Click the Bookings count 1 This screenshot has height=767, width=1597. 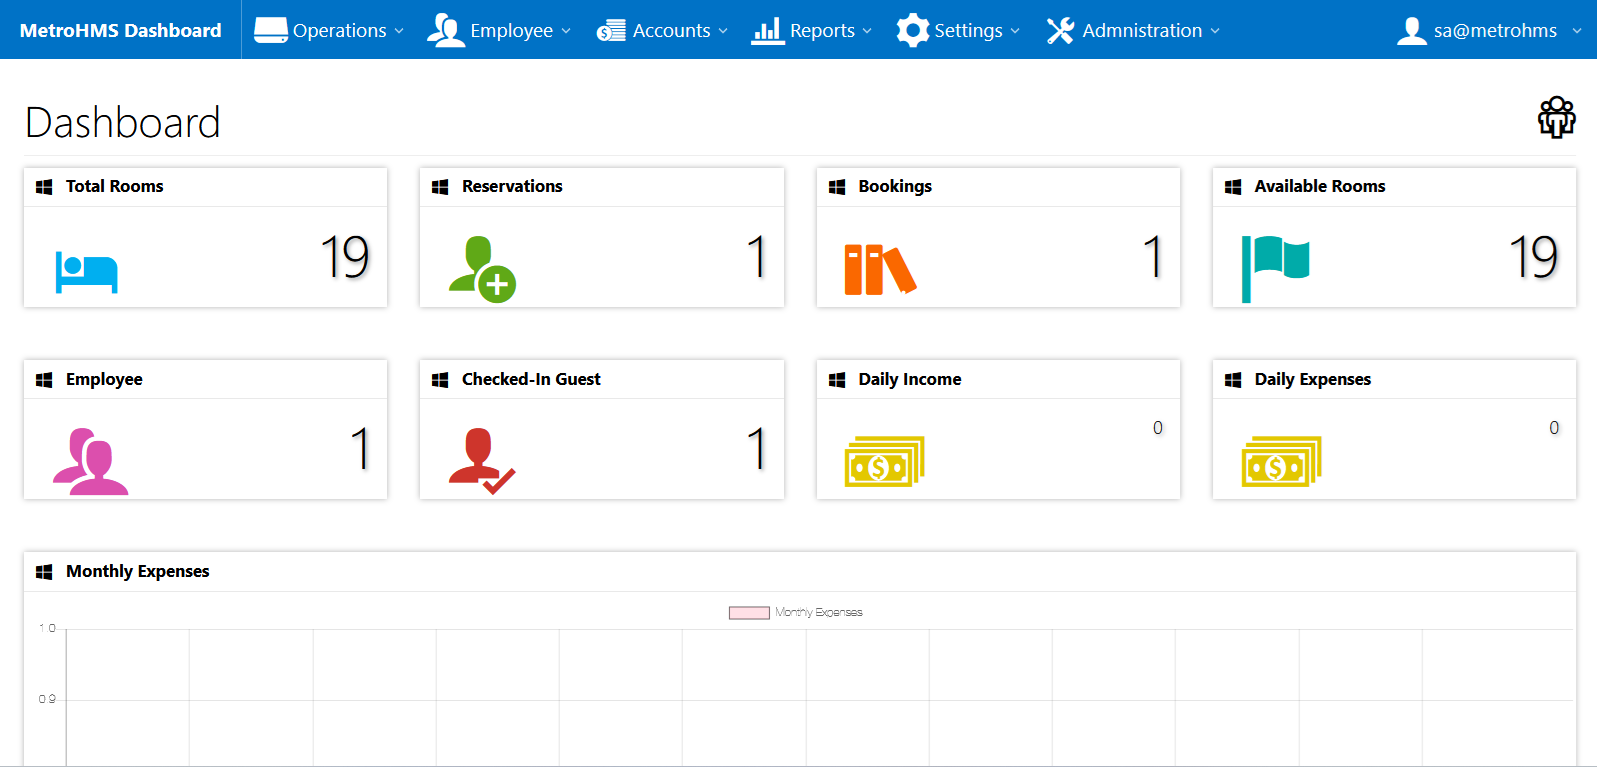[1153, 257]
